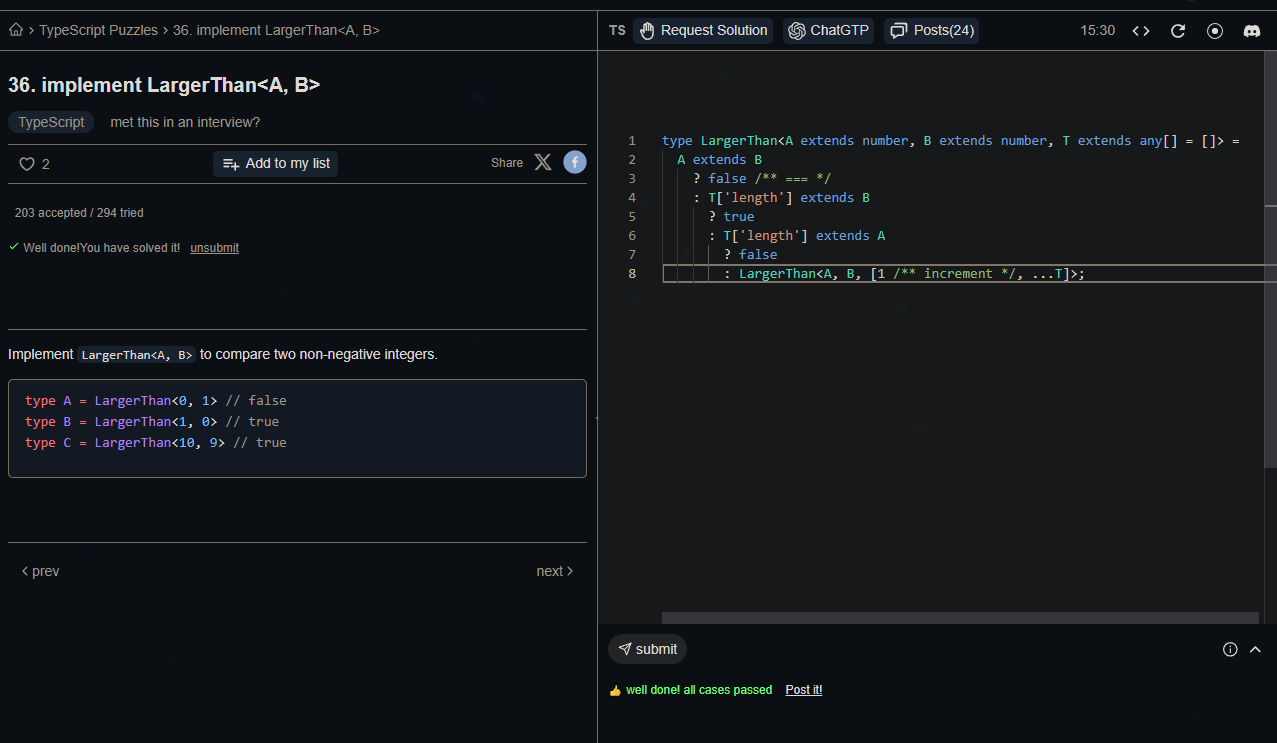Select the TypeScript tag

tap(51, 122)
